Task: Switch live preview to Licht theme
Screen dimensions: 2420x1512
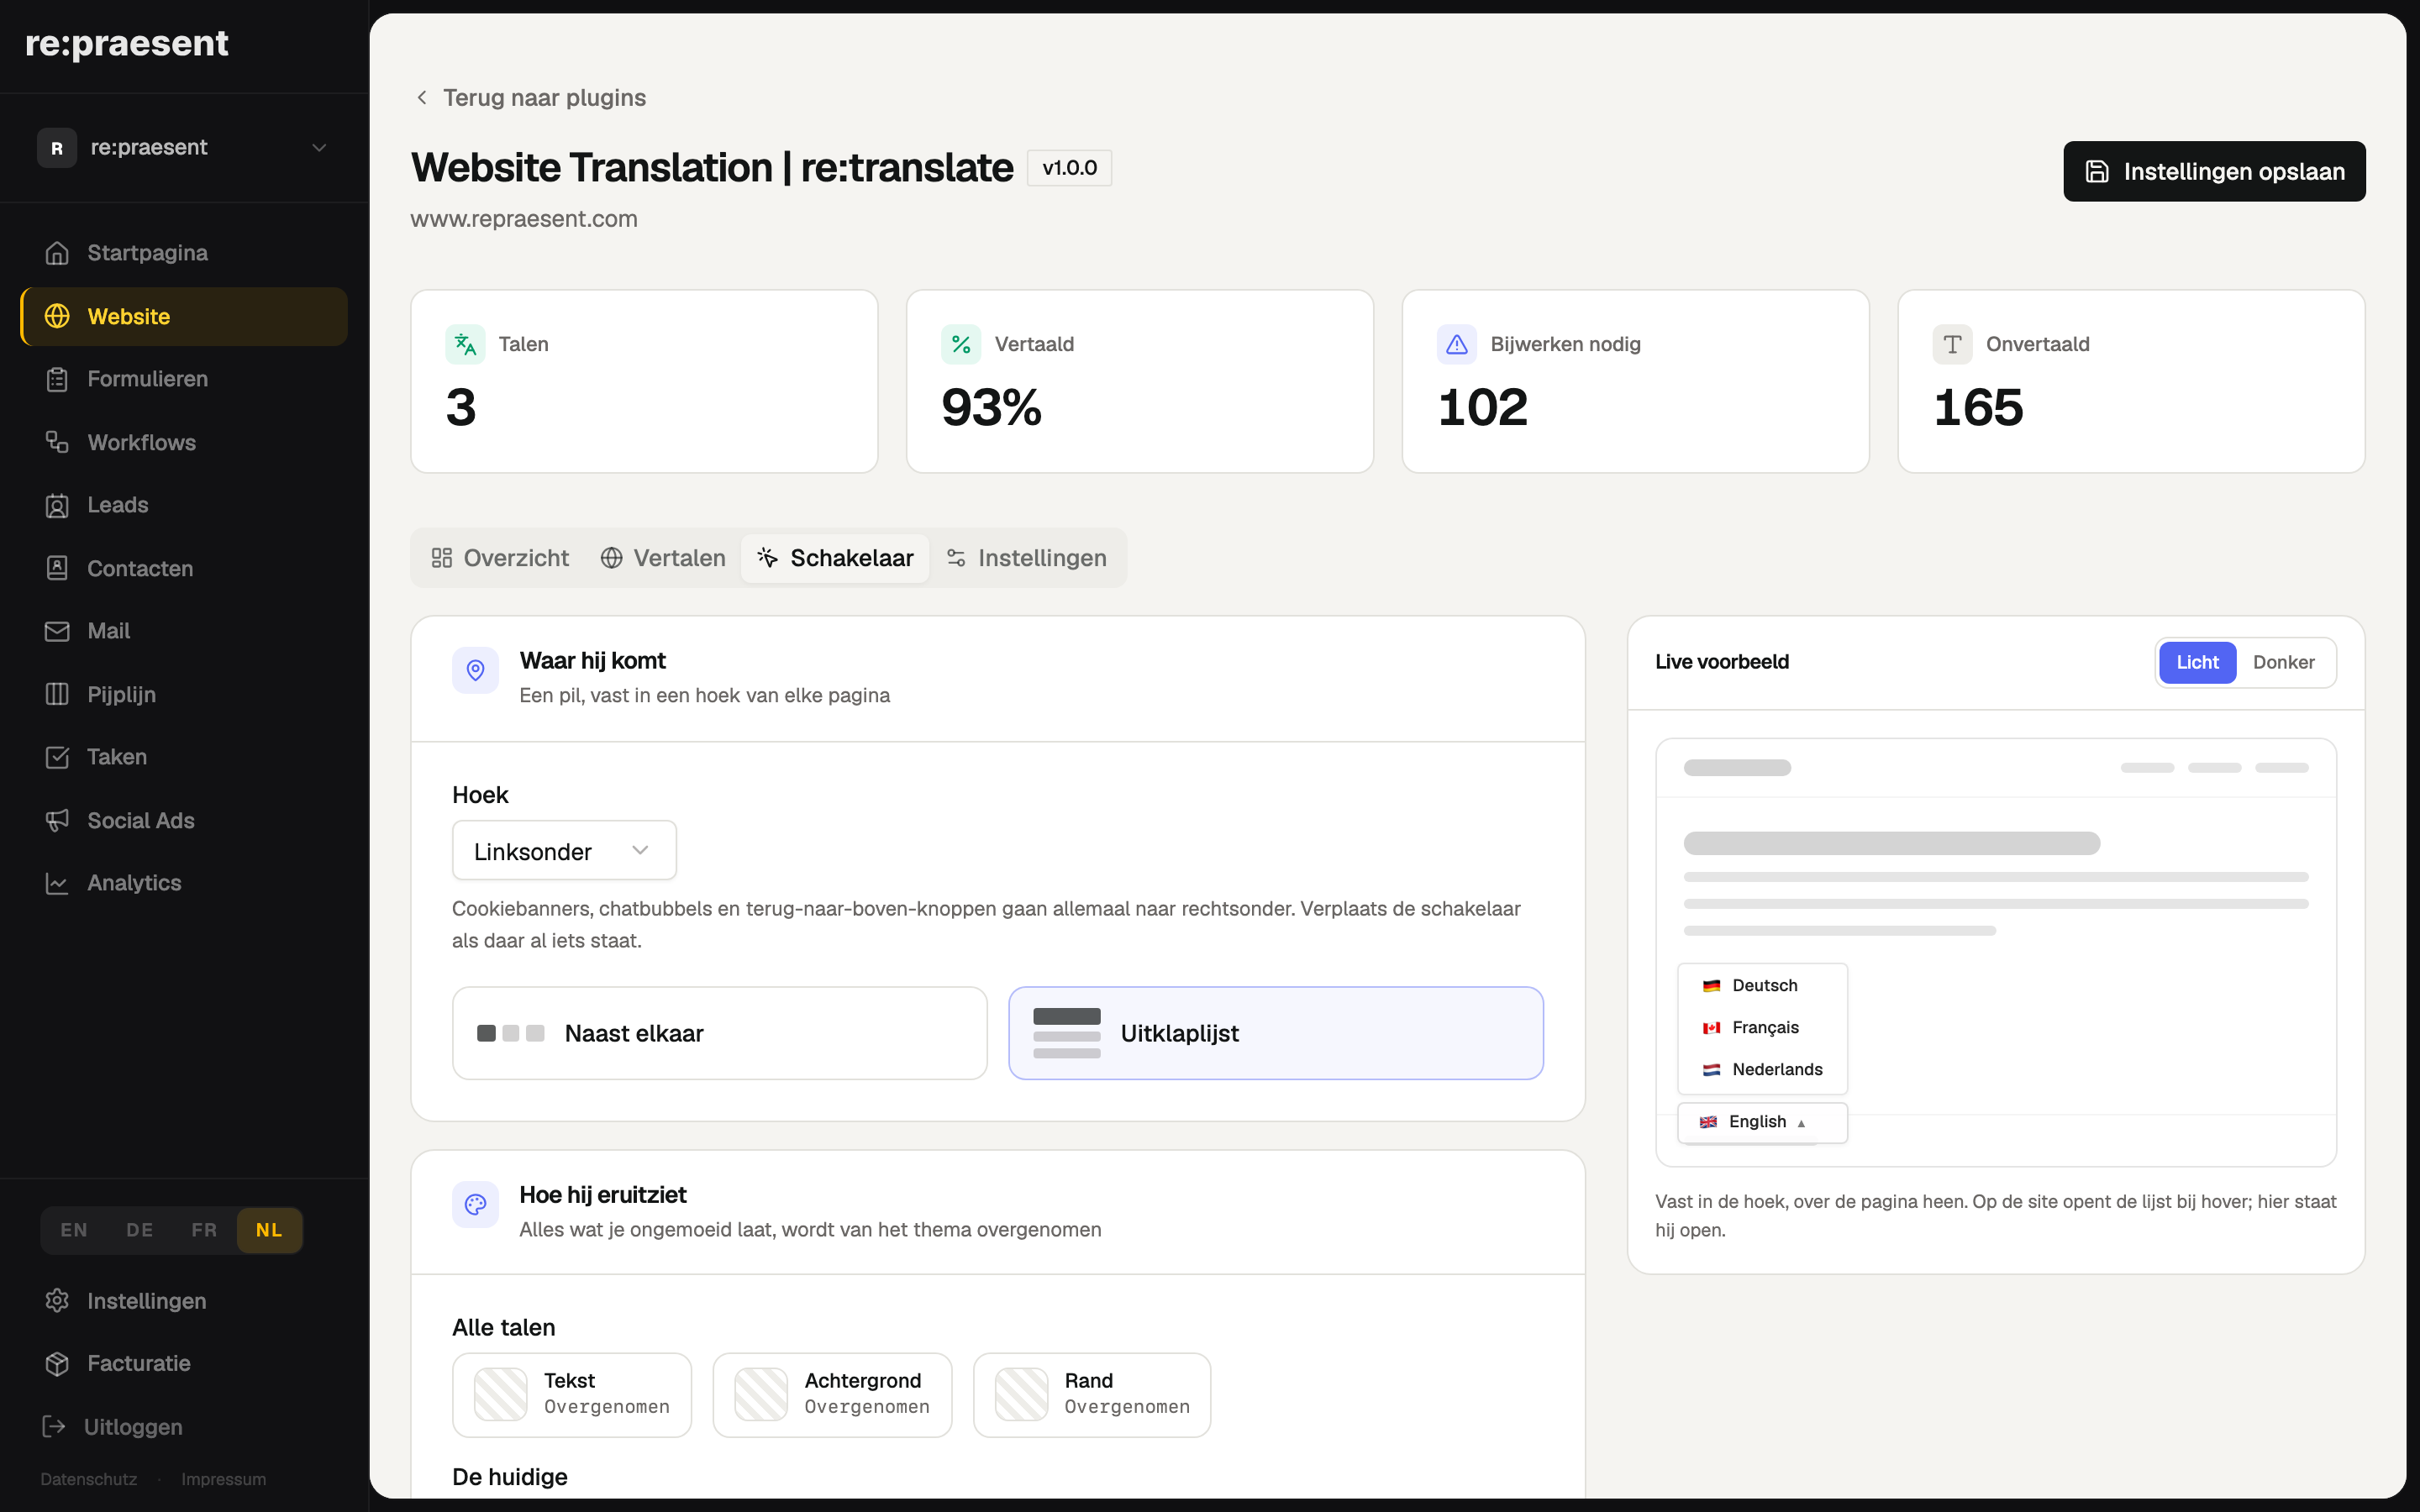Action: [2197, 662]
